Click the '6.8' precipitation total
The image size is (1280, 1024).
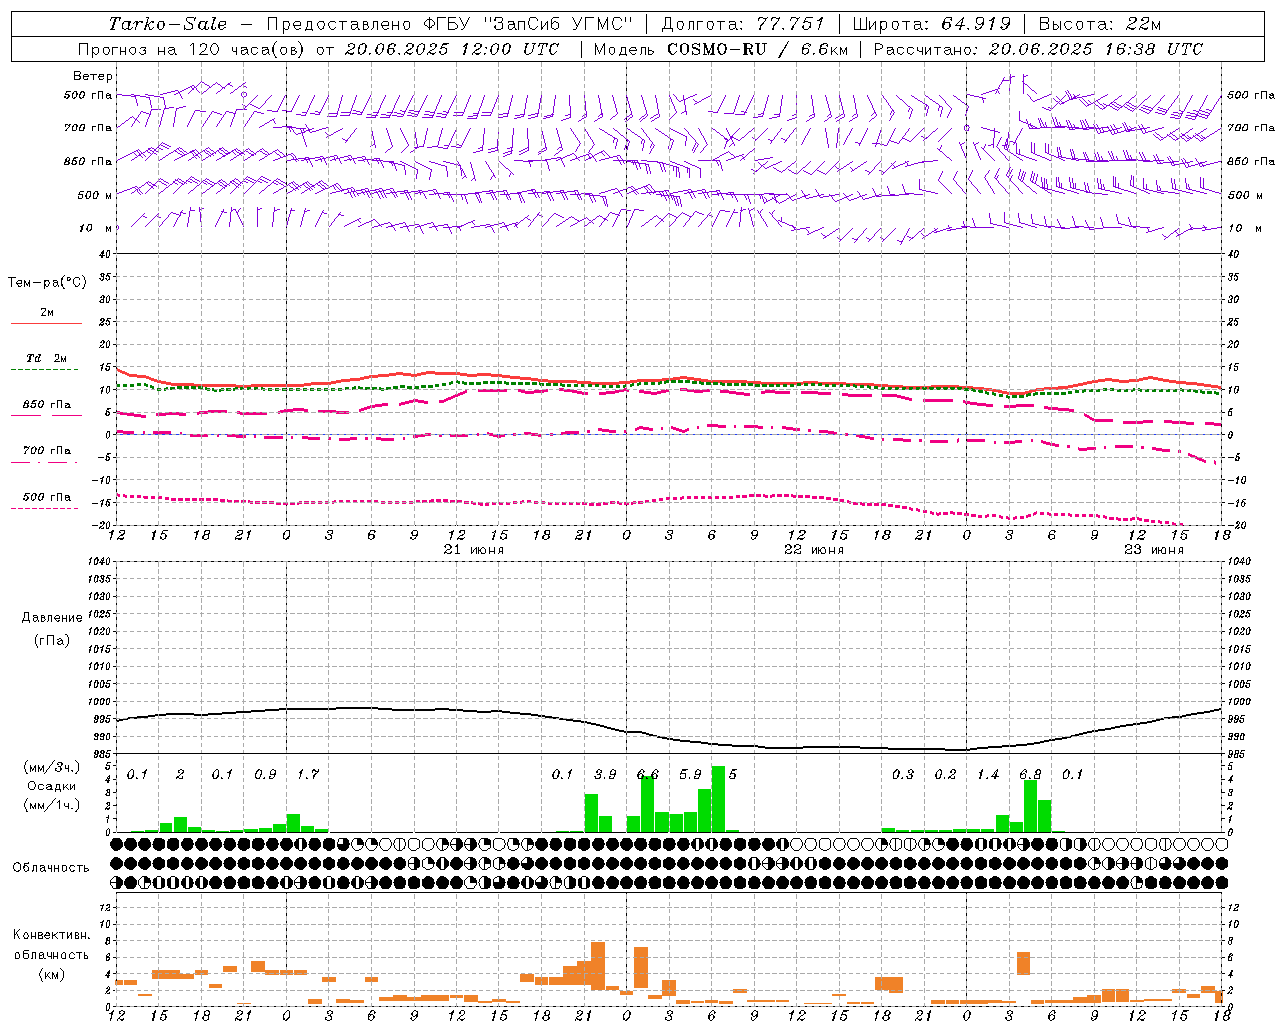tap(1030, 775)
